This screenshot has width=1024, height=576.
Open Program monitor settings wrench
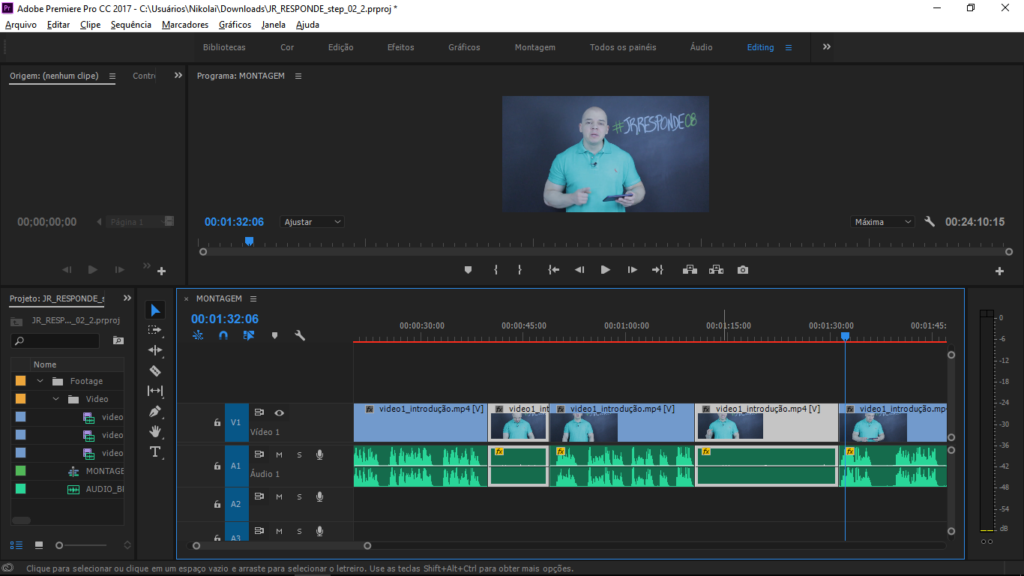[x=929, y=221]
